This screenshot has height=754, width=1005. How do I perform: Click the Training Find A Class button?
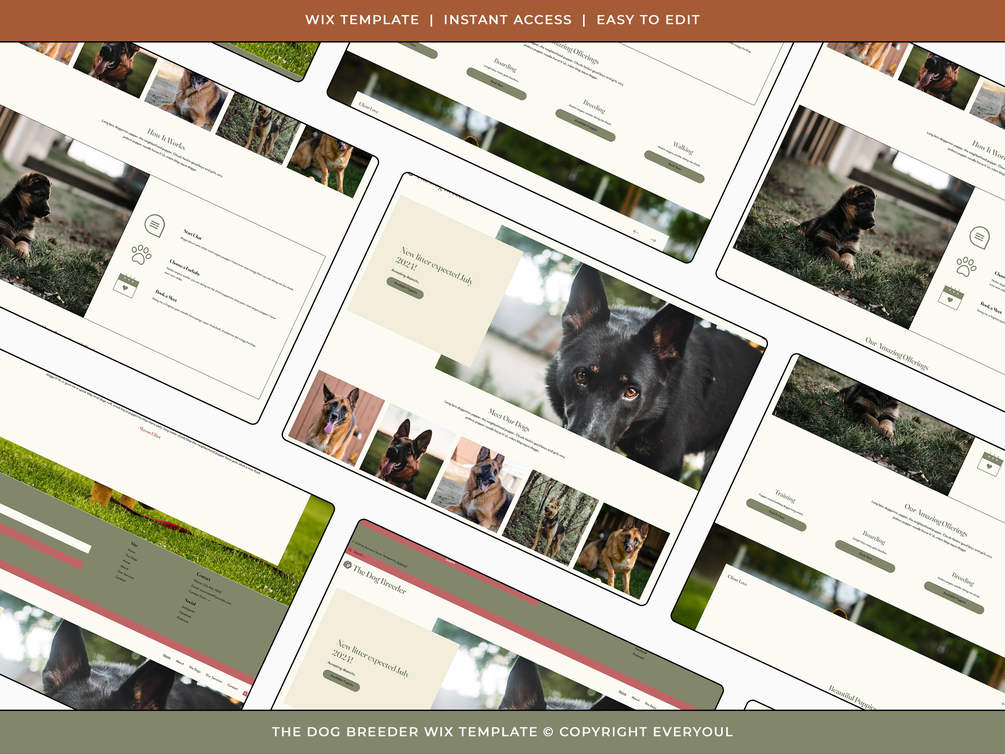pyautogui.click(x=776, y=515)
